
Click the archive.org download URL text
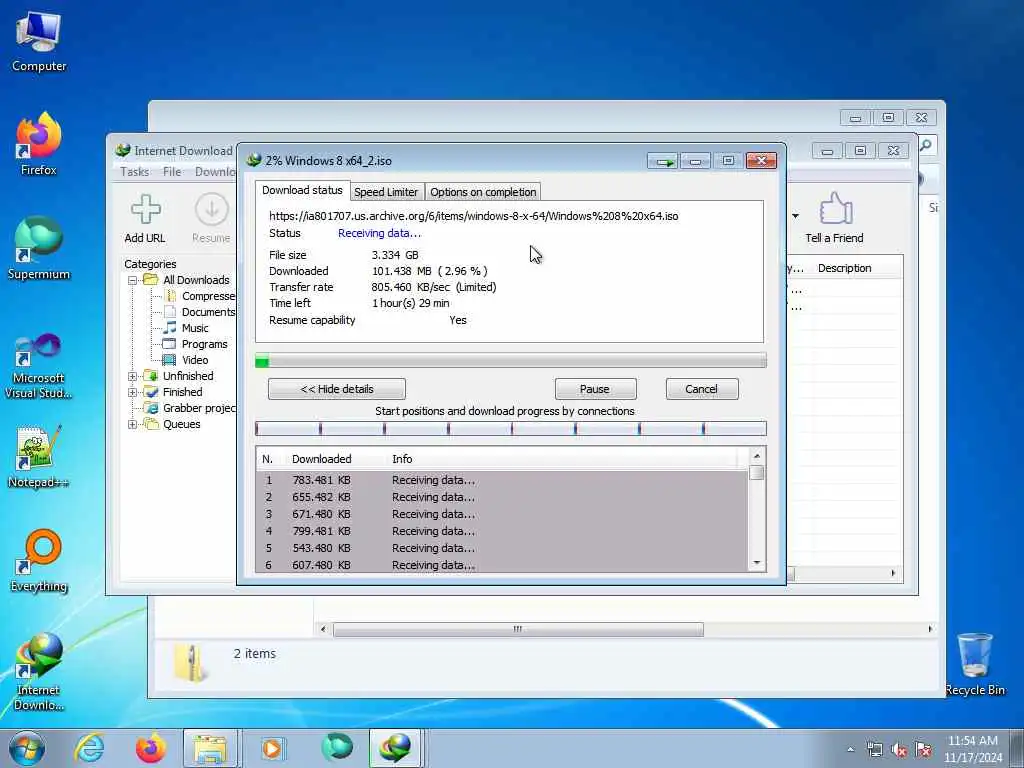473,216
